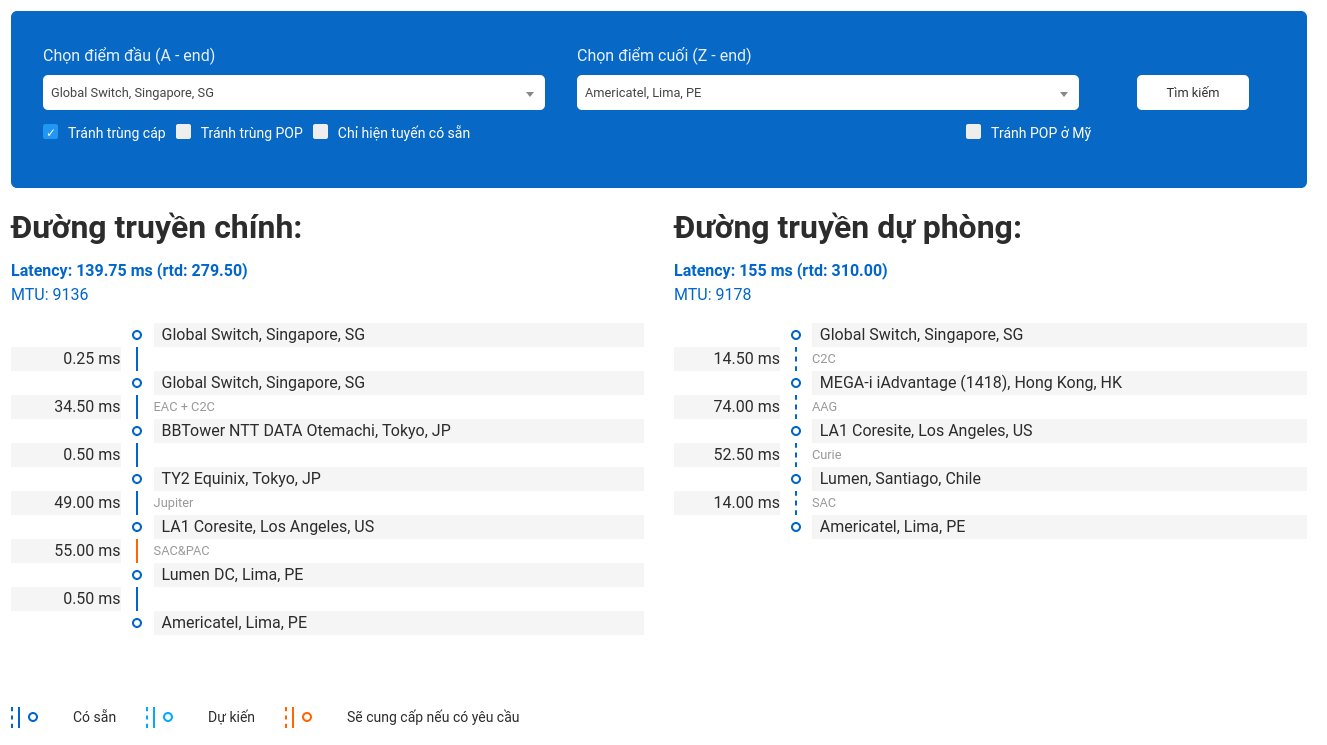Viewport: 1327px width, 745px height.
Task: Tick the Chỉ hiện tuyến có sẵn checkbox
Action: pyautogui.click(x=321, y=132)
